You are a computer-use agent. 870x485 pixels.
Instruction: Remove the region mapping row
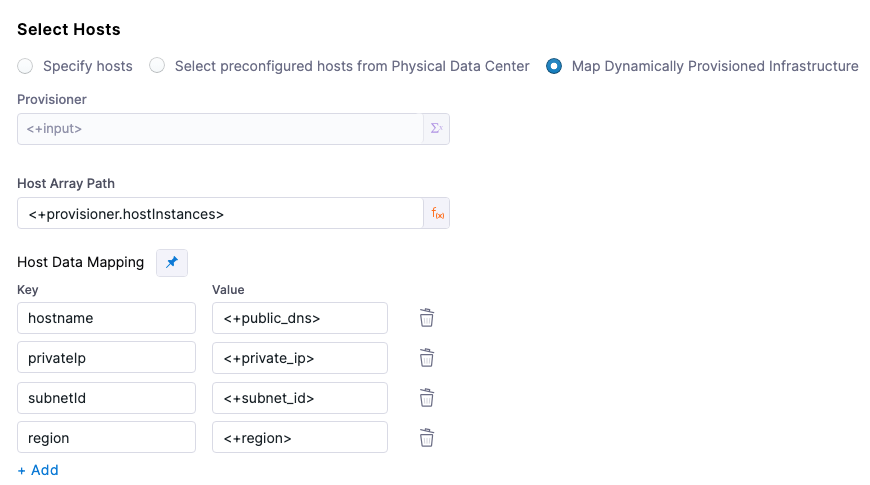click(426, 438)
